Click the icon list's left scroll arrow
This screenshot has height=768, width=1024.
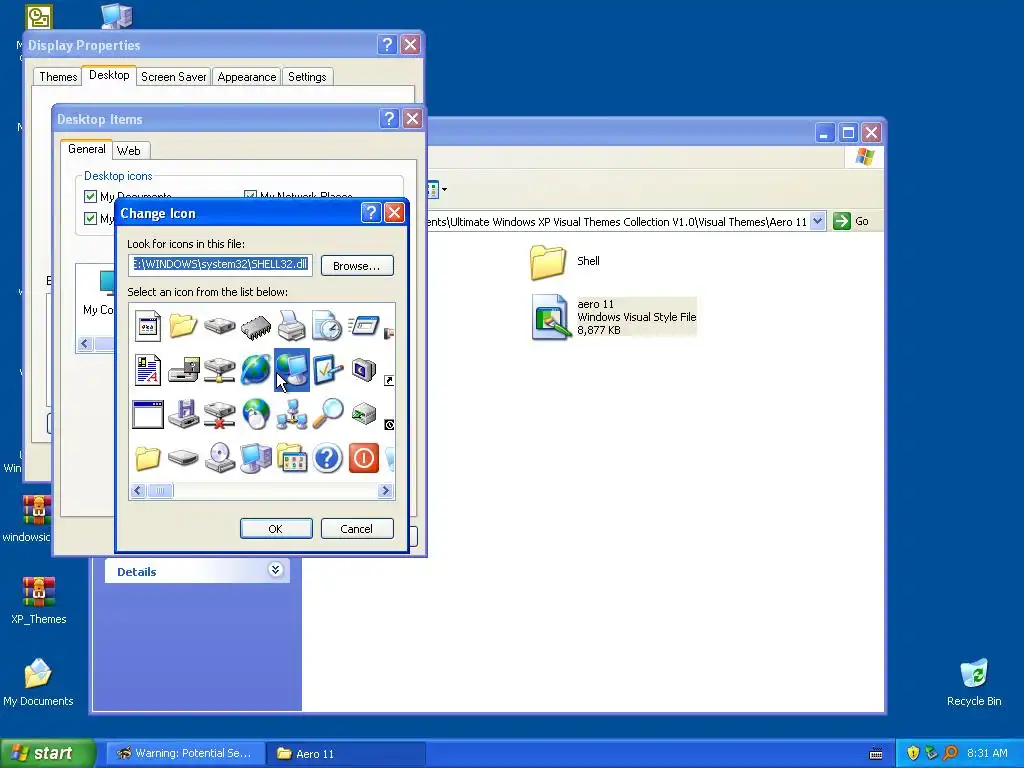138,490
